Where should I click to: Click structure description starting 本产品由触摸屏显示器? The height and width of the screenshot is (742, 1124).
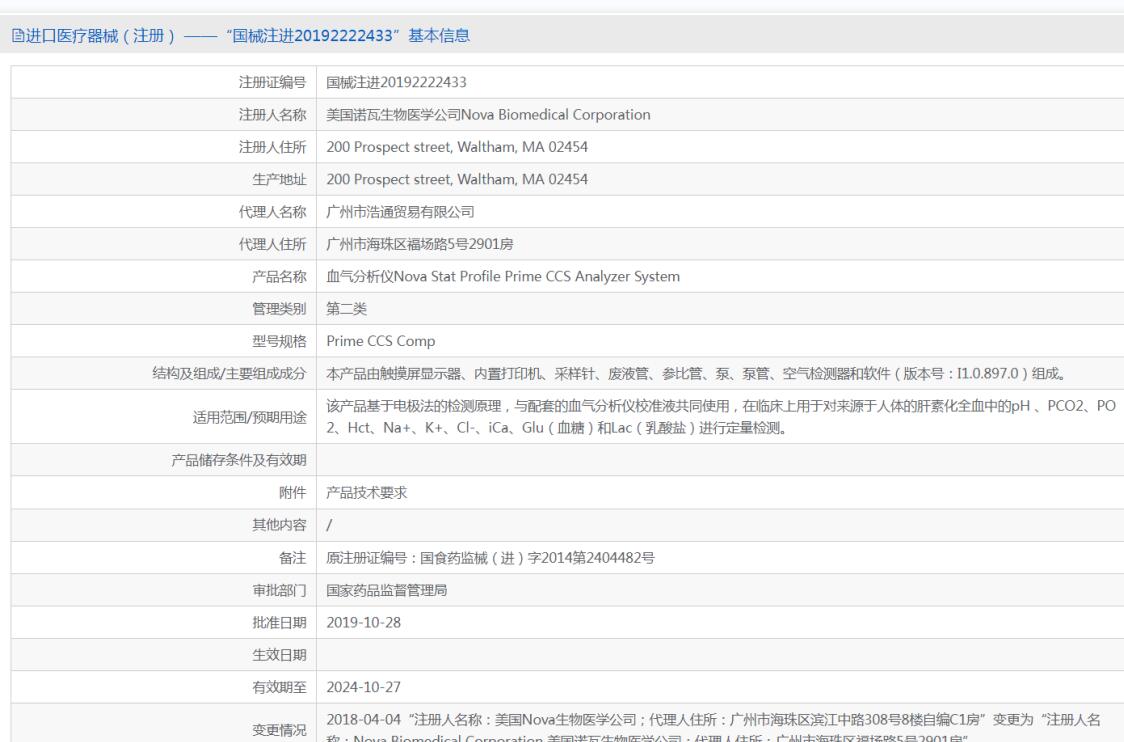point(697,374)
